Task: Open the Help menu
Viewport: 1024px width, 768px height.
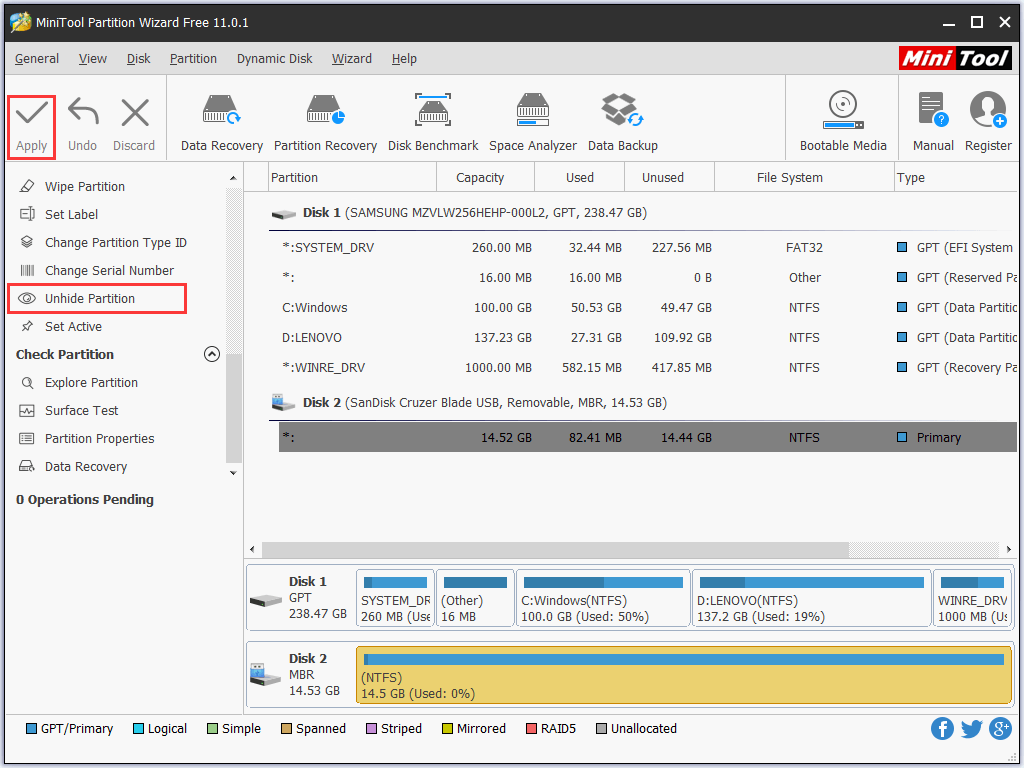Action: tap(404, 59)
